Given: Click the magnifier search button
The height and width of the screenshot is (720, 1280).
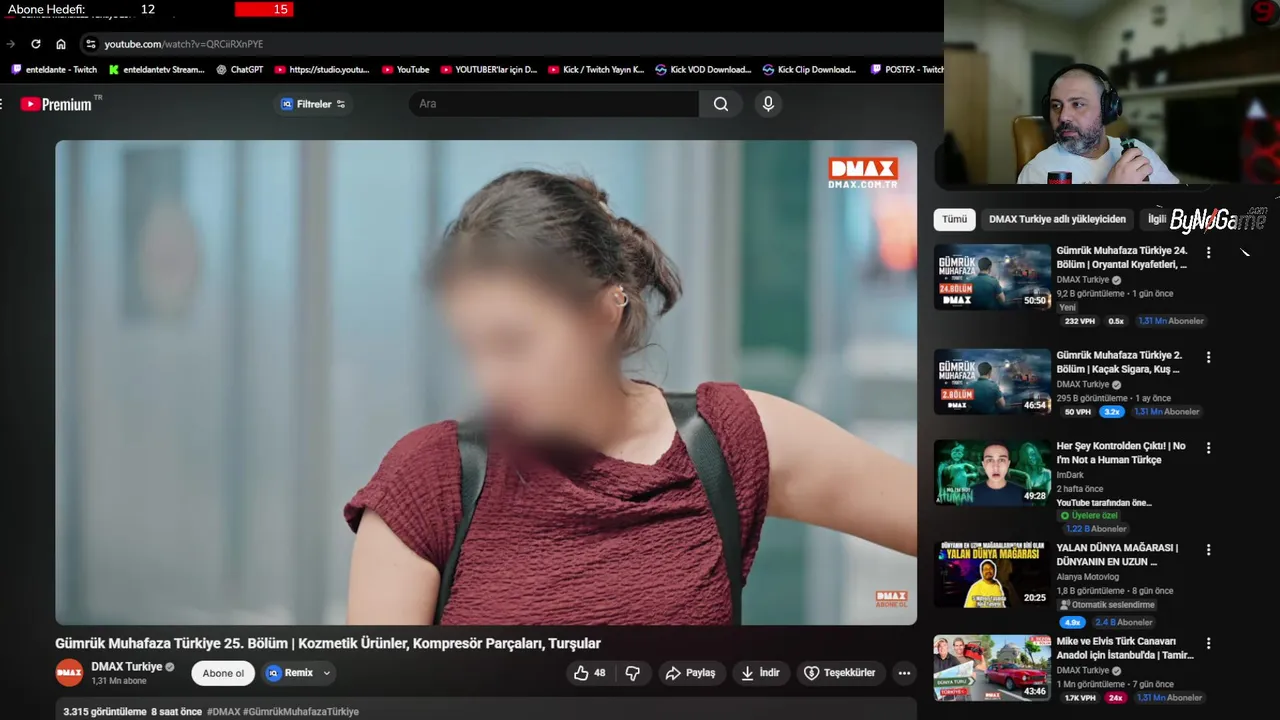Looking at the screenshot, I should click(x=721, y=104).
